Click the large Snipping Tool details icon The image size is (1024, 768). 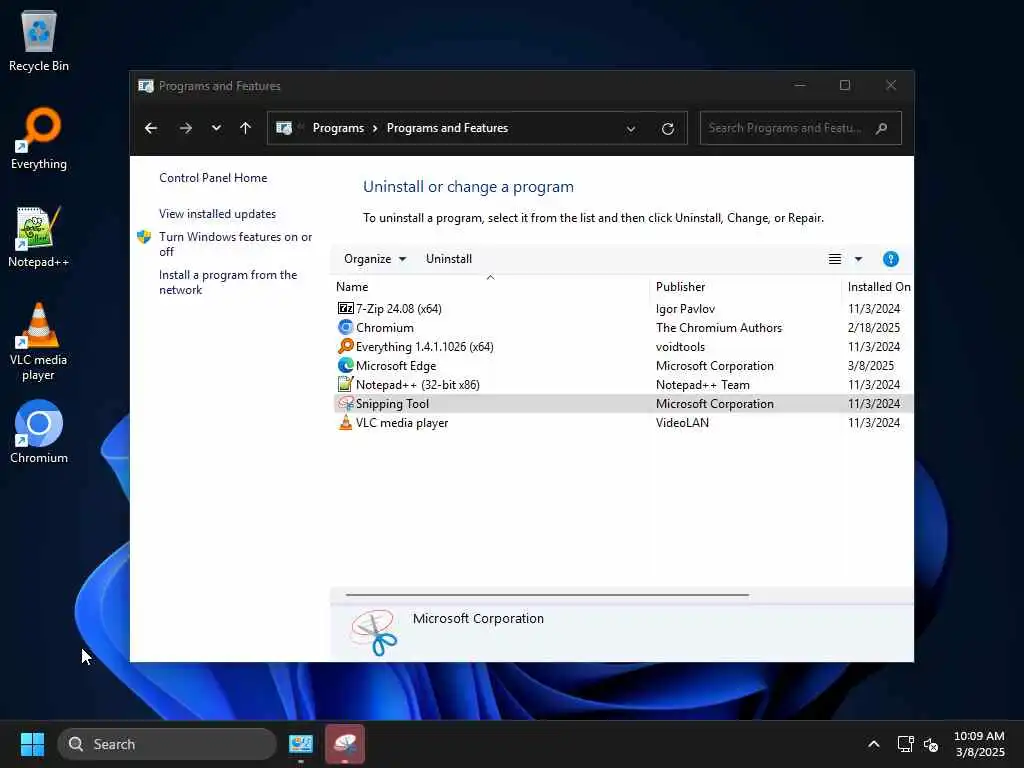pyautogui.click(x=374, y=632)
